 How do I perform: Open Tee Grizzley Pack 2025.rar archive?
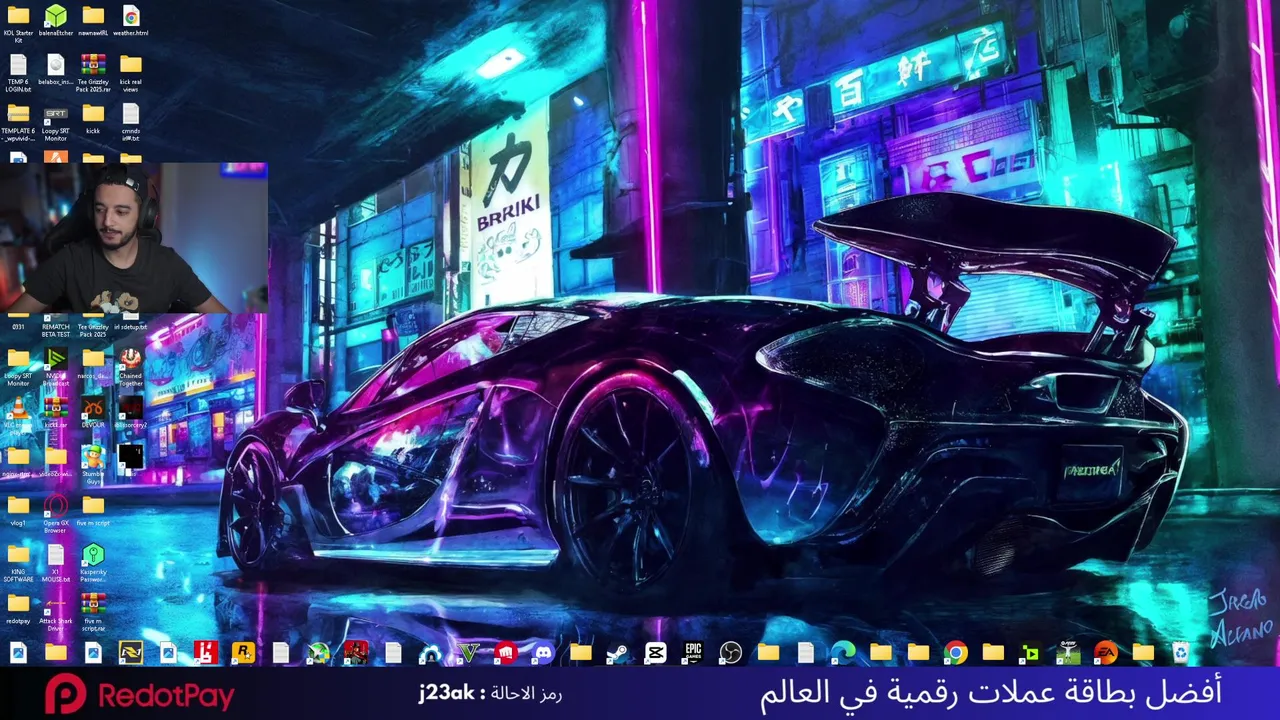pyautogui.click(x=93, y=73)
